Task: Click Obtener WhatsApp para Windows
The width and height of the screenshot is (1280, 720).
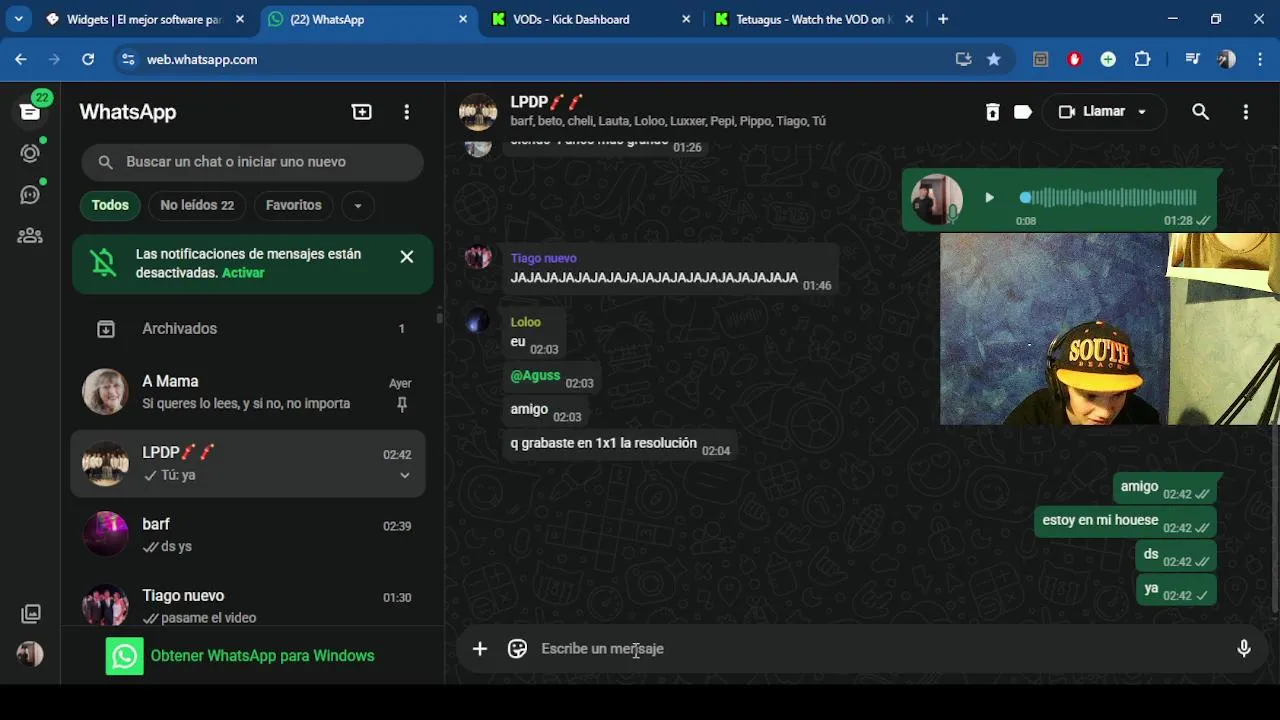Action: coord(262,656)
